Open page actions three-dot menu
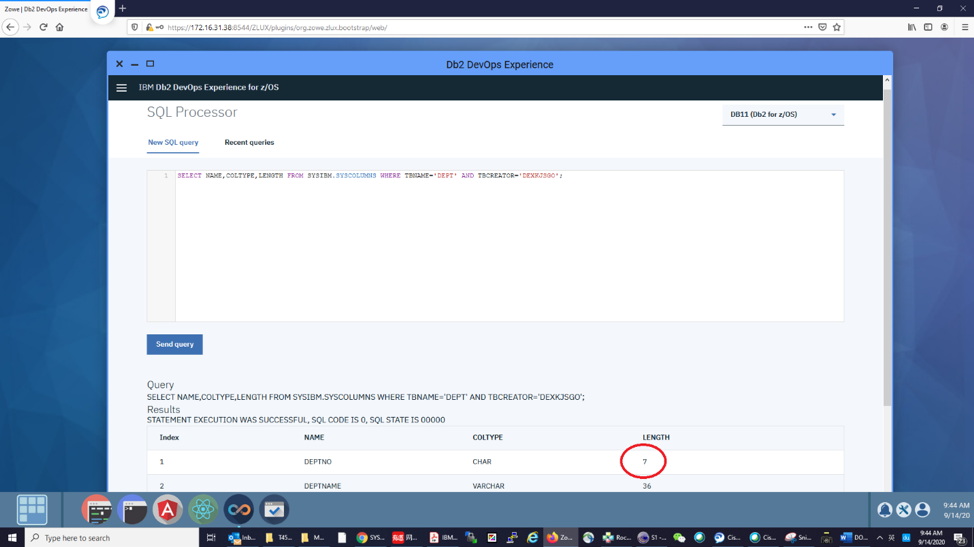 pyautogui.click(x=808, y=27)
